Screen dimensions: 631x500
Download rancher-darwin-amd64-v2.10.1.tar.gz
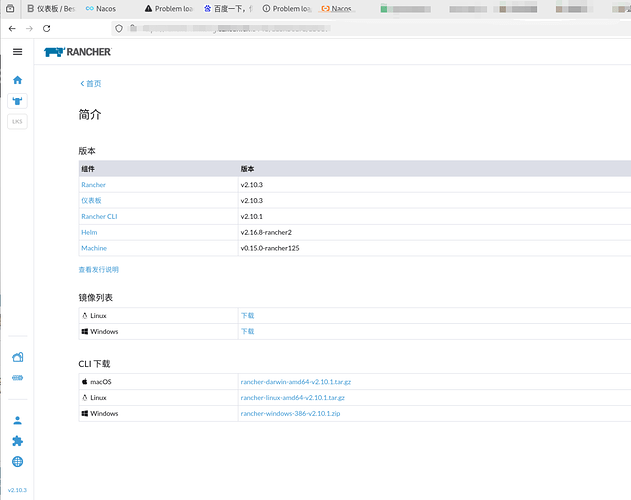(x=296, y=382)
